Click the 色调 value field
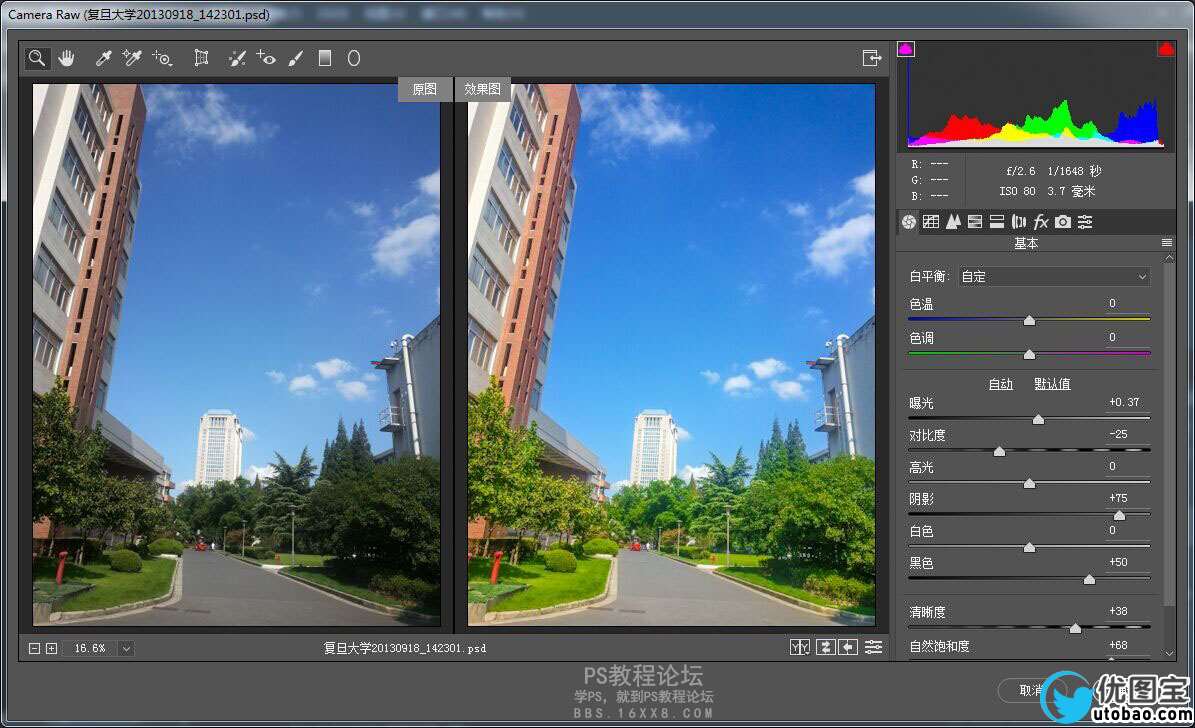 [1128, 337]
